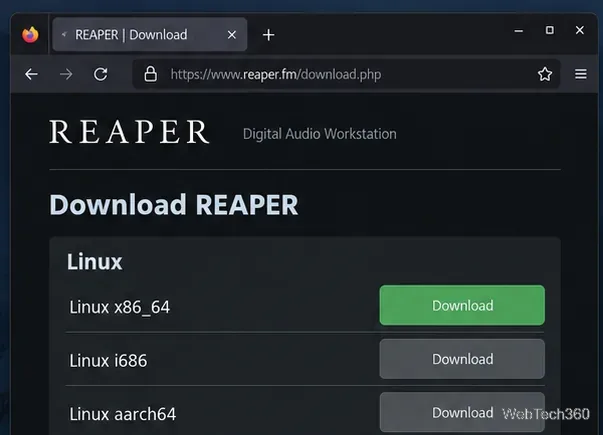Bookmark this page with the star
This screenshot has width=603, height=435.
point(545,74)
